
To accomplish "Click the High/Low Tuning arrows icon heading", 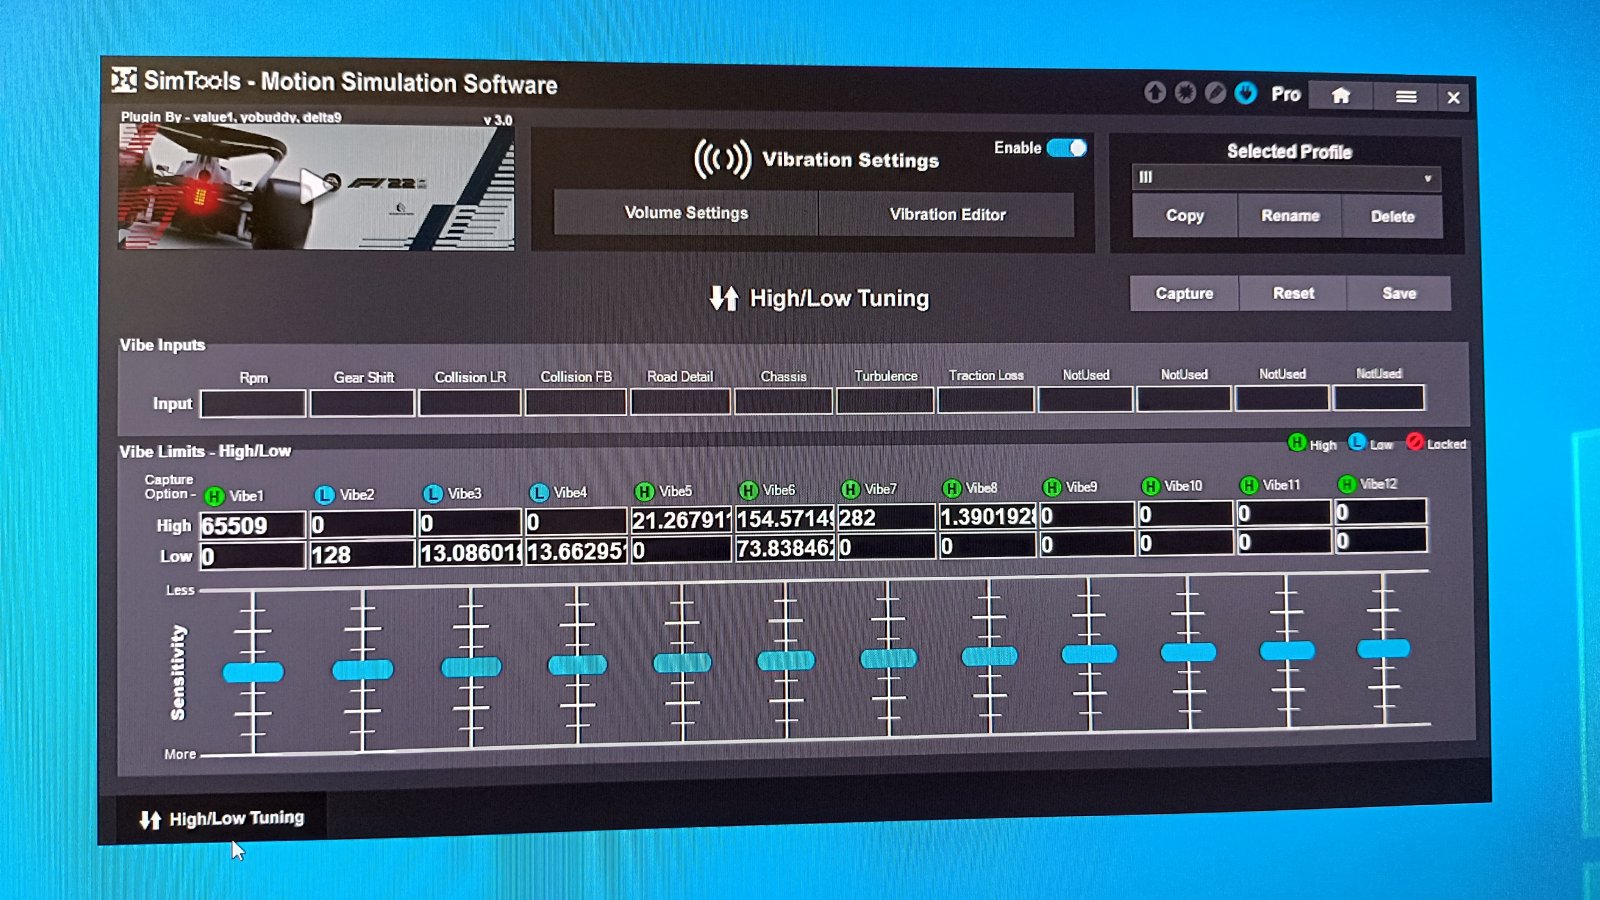I will coord(724,298).
